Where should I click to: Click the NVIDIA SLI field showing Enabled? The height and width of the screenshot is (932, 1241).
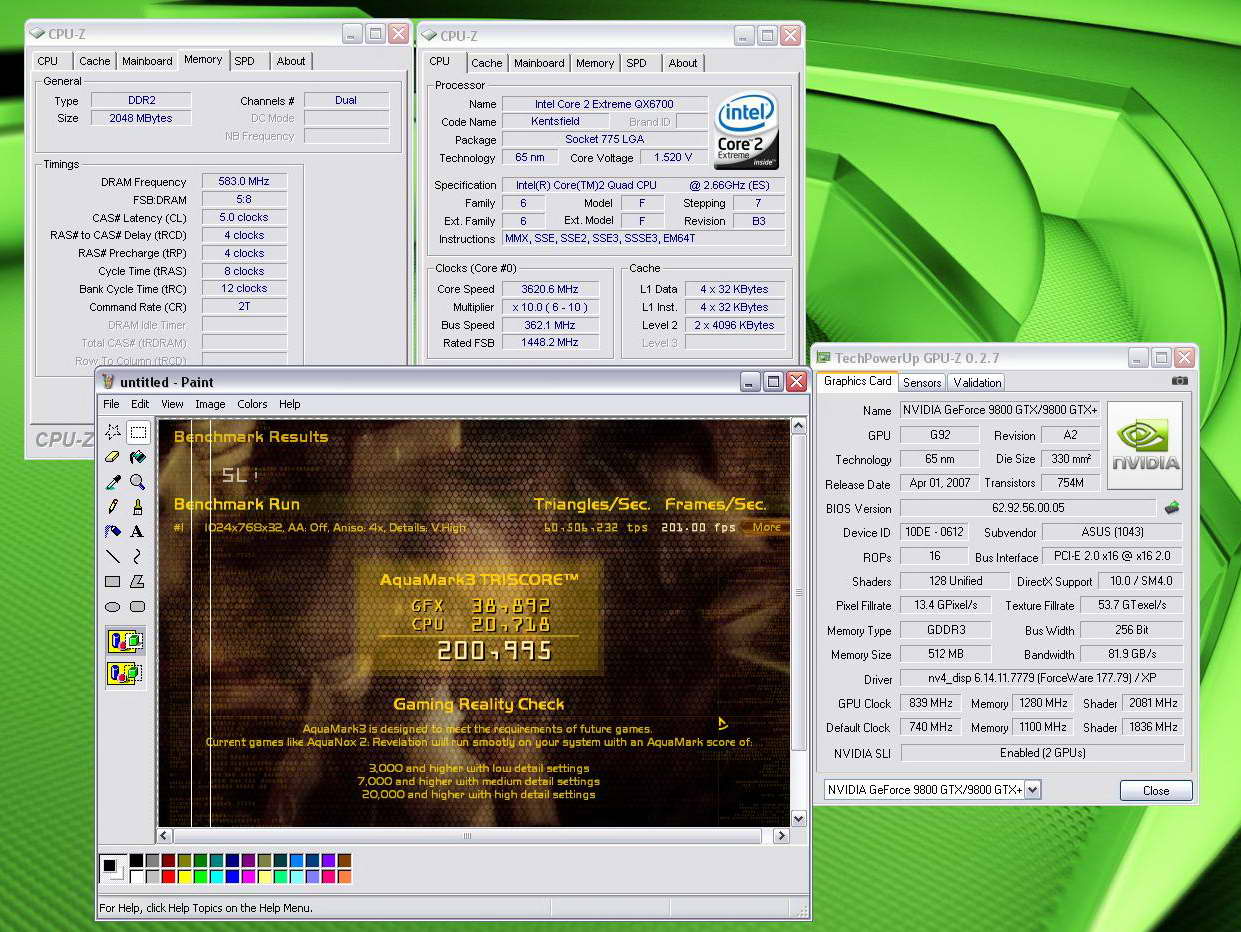1042,753
